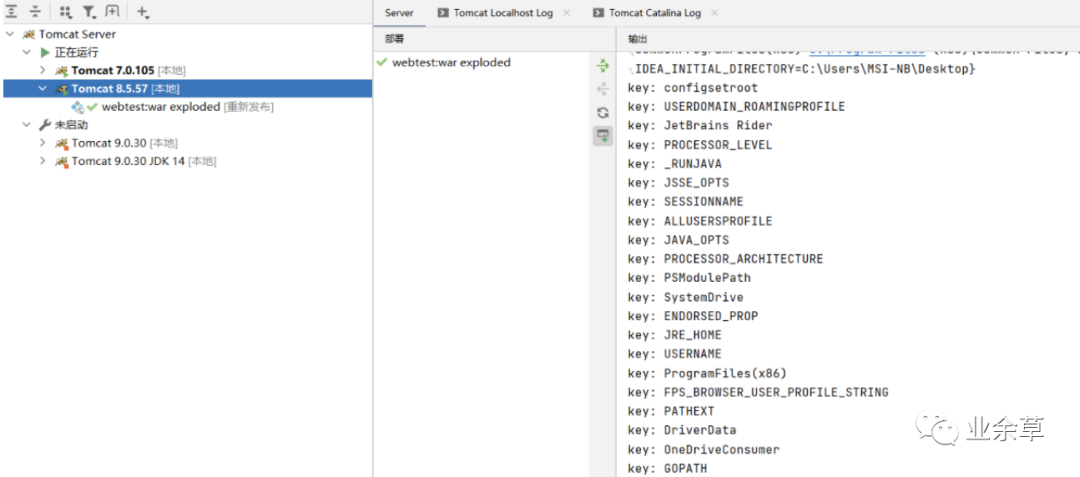
Task: Click the Tomcat 8.5.57 cat icon
Action: 61,89
